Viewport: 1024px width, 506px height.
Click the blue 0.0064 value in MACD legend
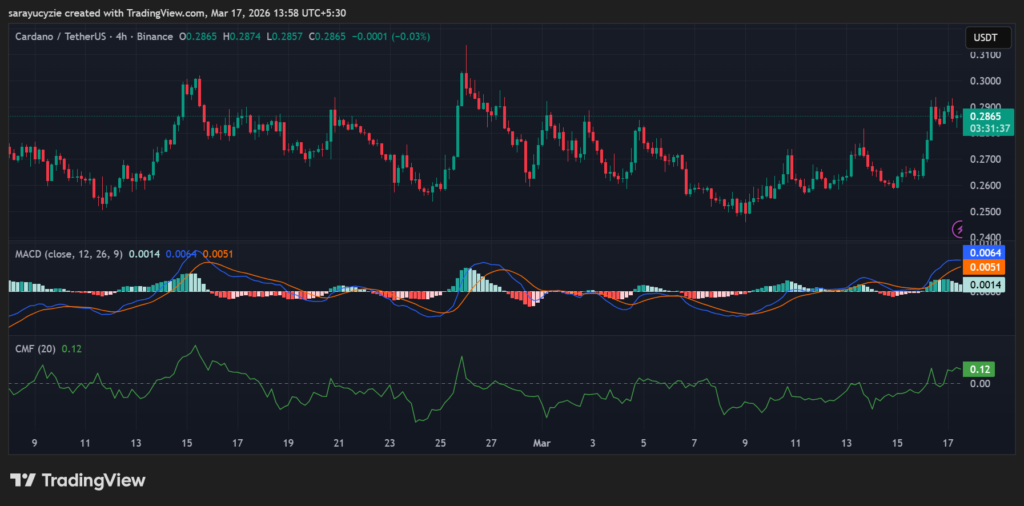(x=181, y=254)
